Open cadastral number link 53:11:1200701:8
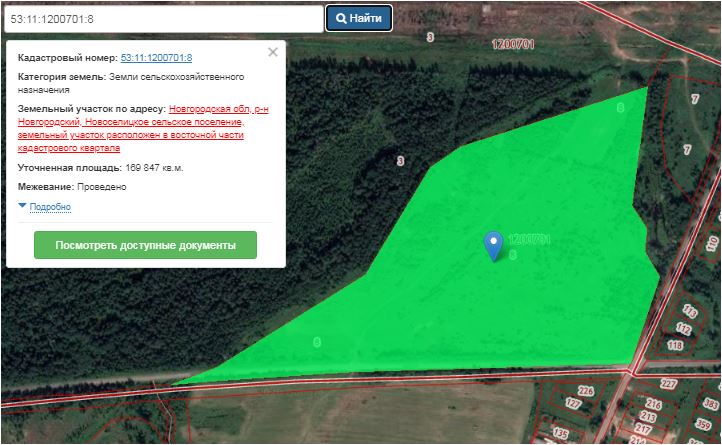 [x=156, y=59]
